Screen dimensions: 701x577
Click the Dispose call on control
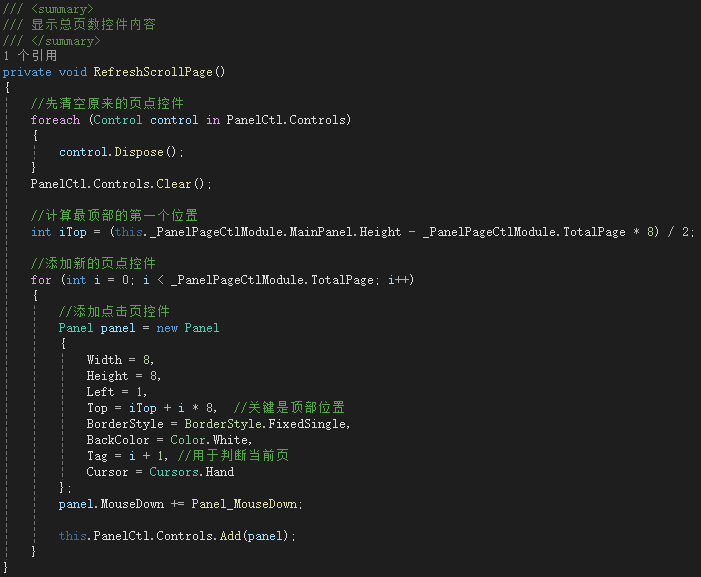tap(139, 152)
